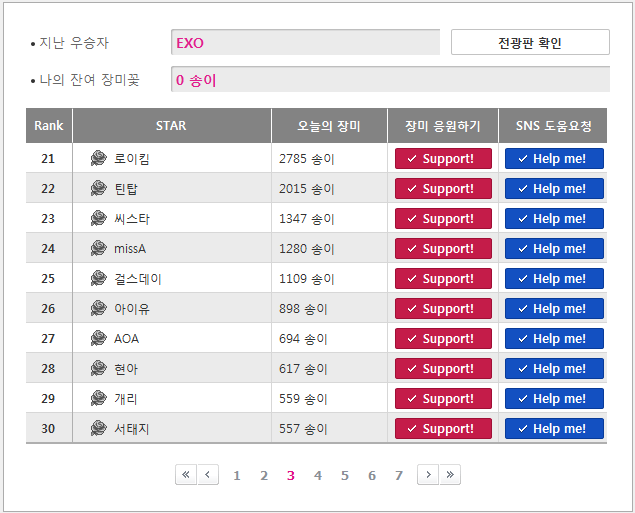Screen dimensions: 635x513
Task: Click Help me! for 현아
Action: point(554,368)
